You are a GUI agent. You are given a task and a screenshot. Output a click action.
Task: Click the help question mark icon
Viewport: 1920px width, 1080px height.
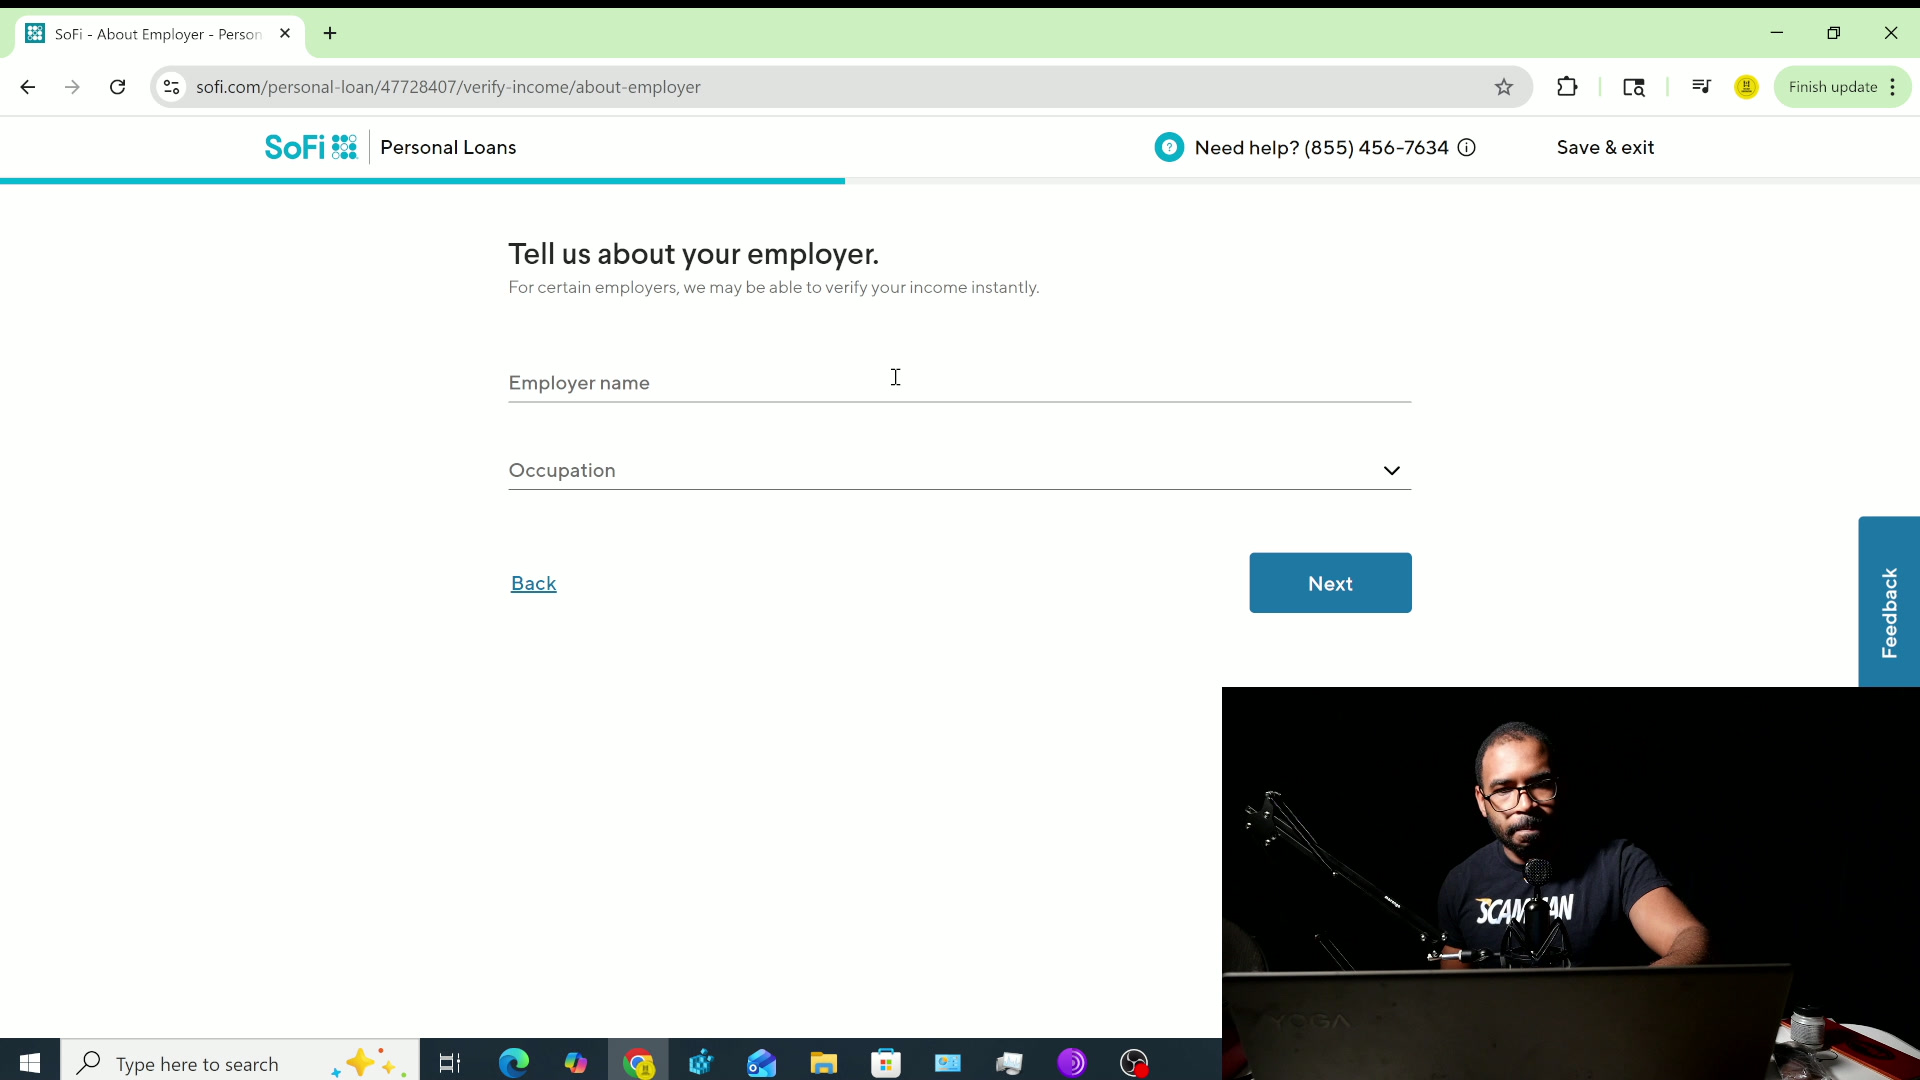tap(1168, 147)
